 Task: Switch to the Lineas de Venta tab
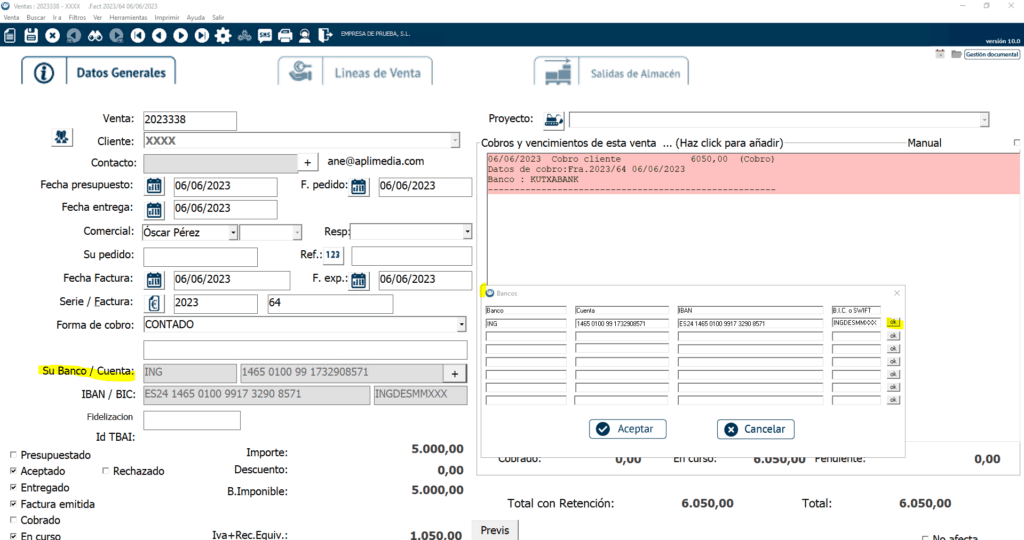pyautogui.click(x=356, y=73)
